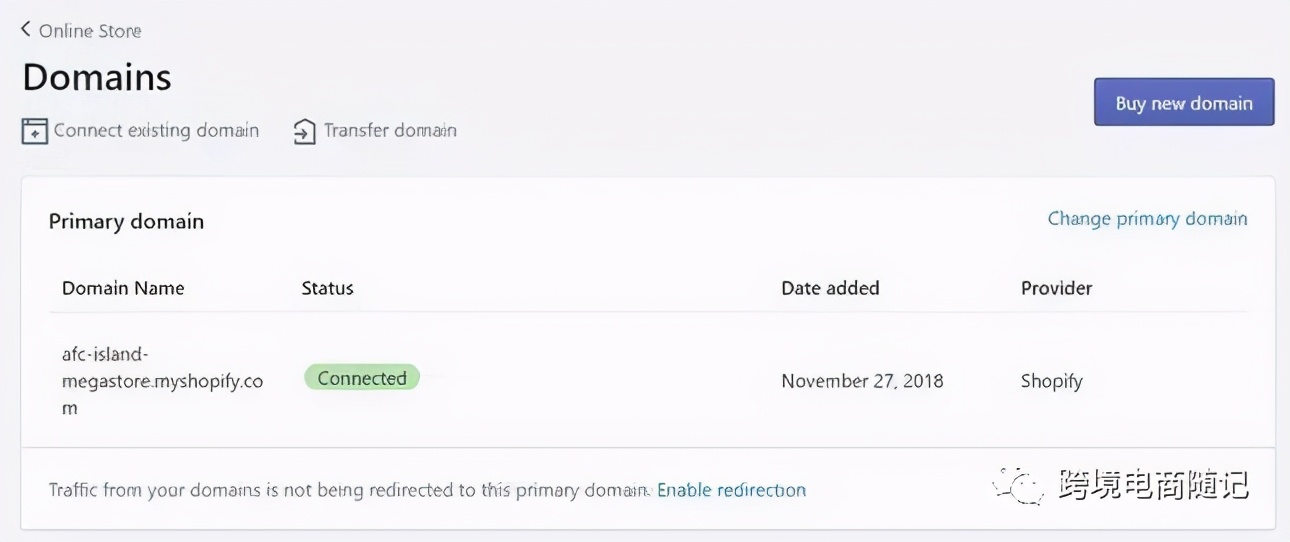Go back to Online Store breadcrumb text
The image size is (1290, 542).
tap(90, 31)
